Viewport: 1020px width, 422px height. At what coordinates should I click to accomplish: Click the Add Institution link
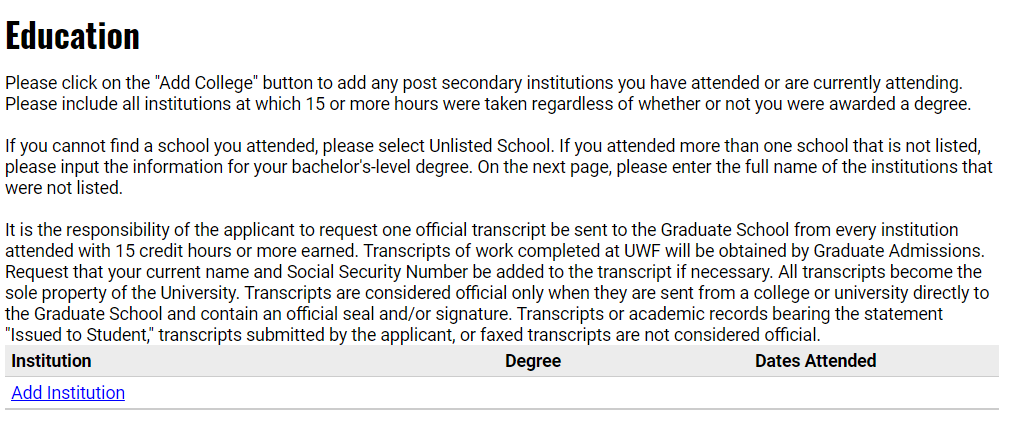click(x=68, y=393)
